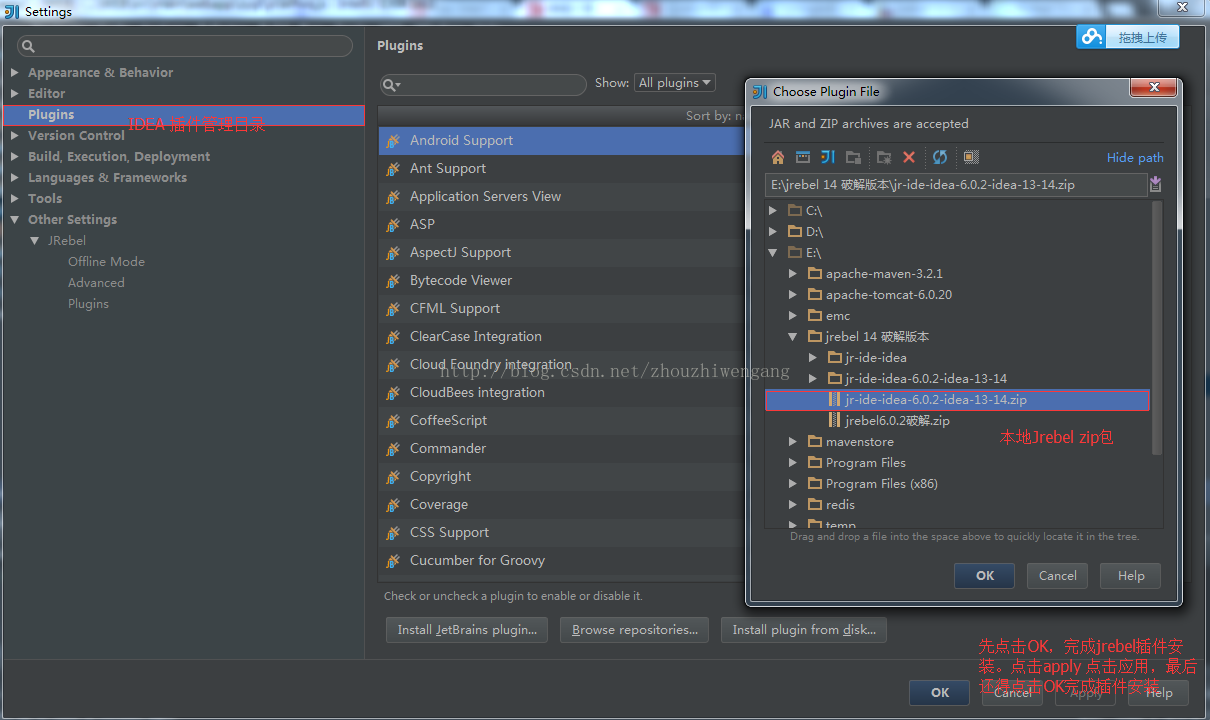Expand the Tools settings group
Image resolution: width=1210 pixels, height=720 pixels.
[x=14, y=198]
